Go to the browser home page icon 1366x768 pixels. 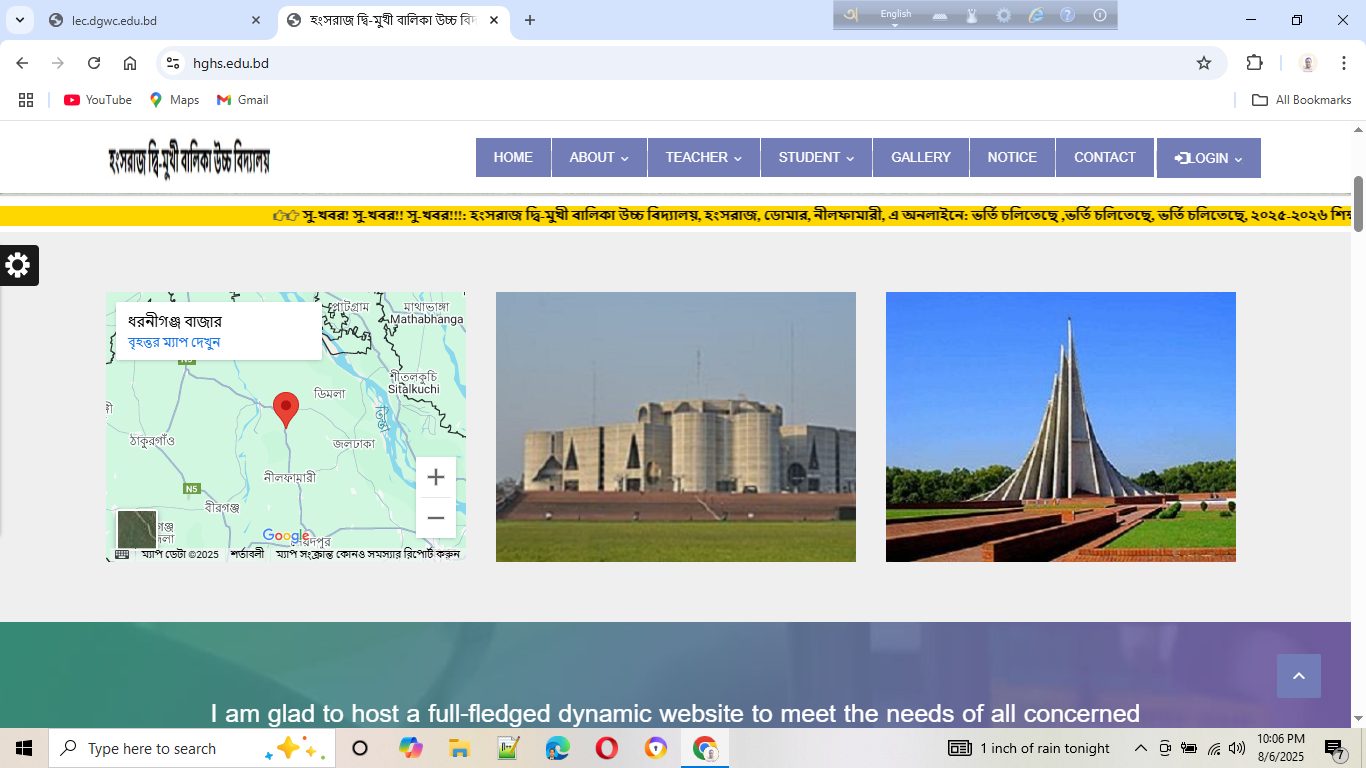tap(130, 63)
